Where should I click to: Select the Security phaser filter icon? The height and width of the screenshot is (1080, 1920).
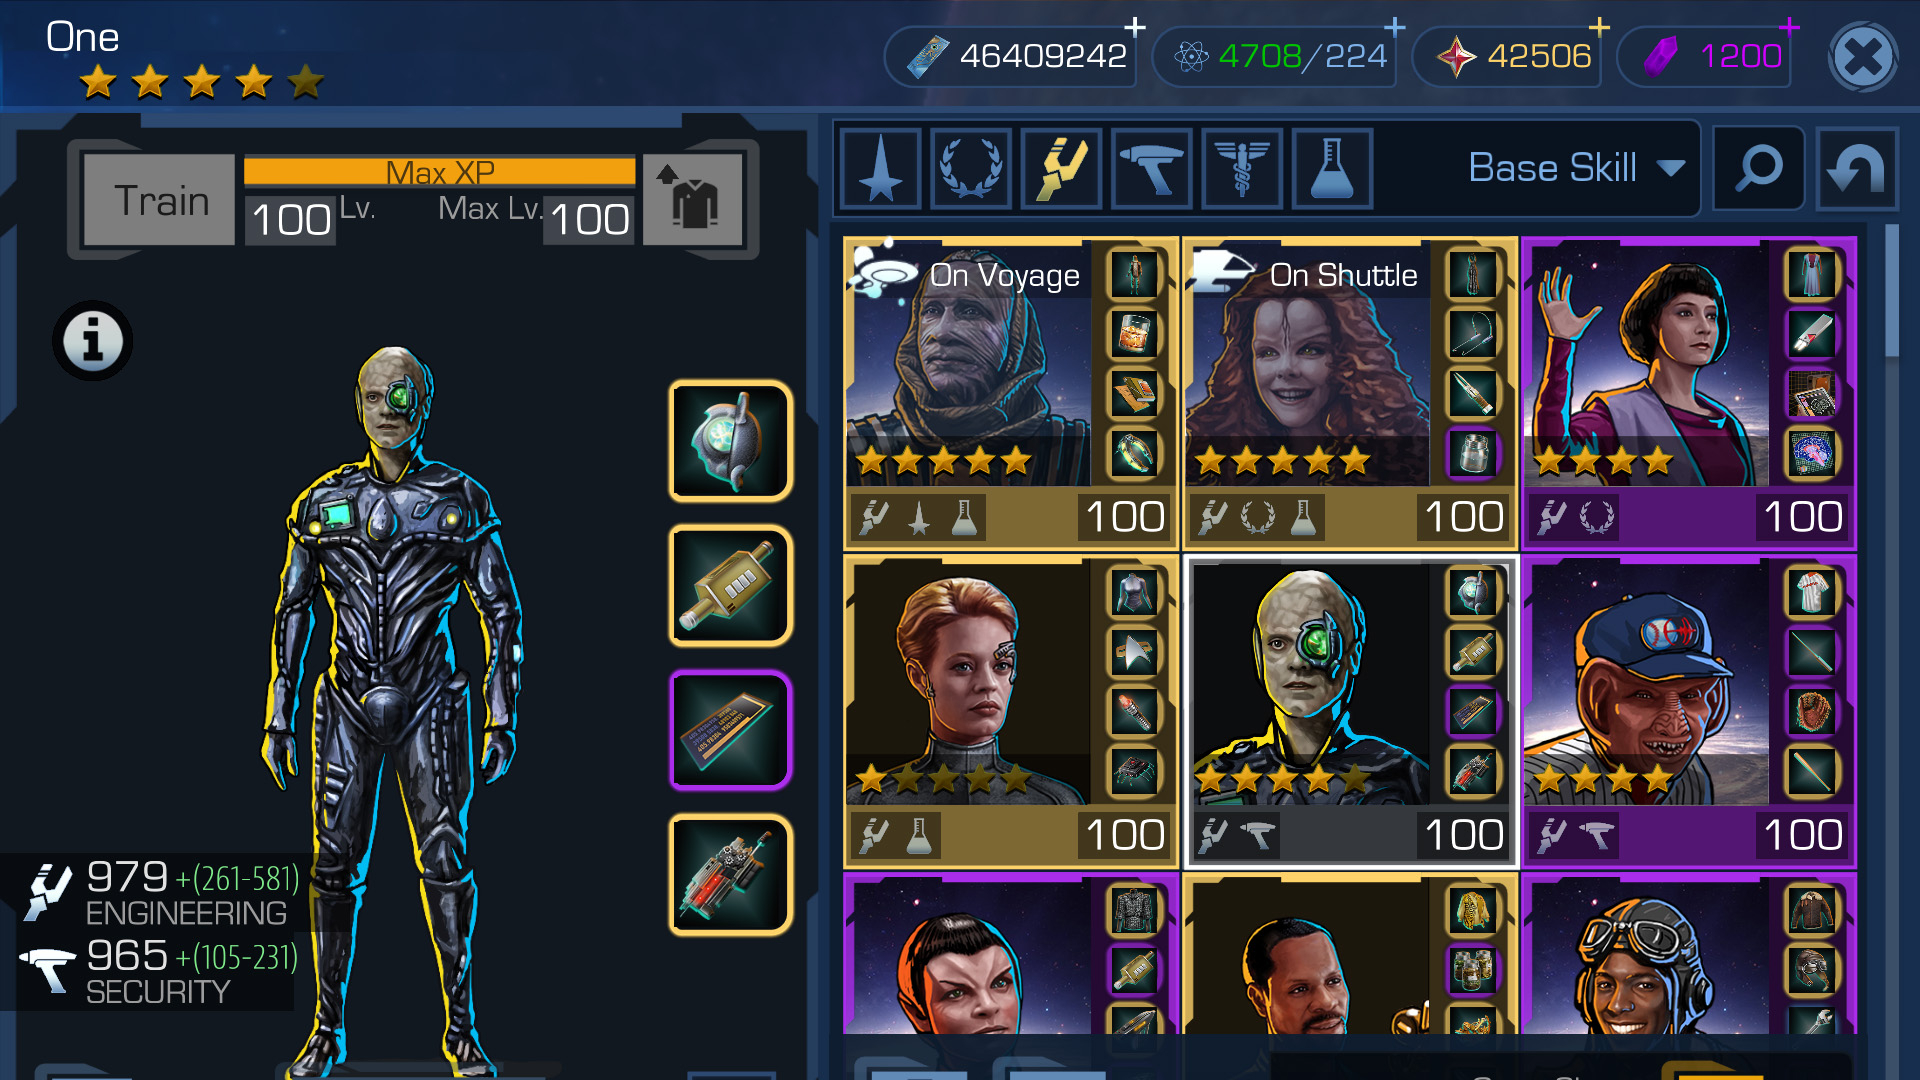click(1151, 168)
